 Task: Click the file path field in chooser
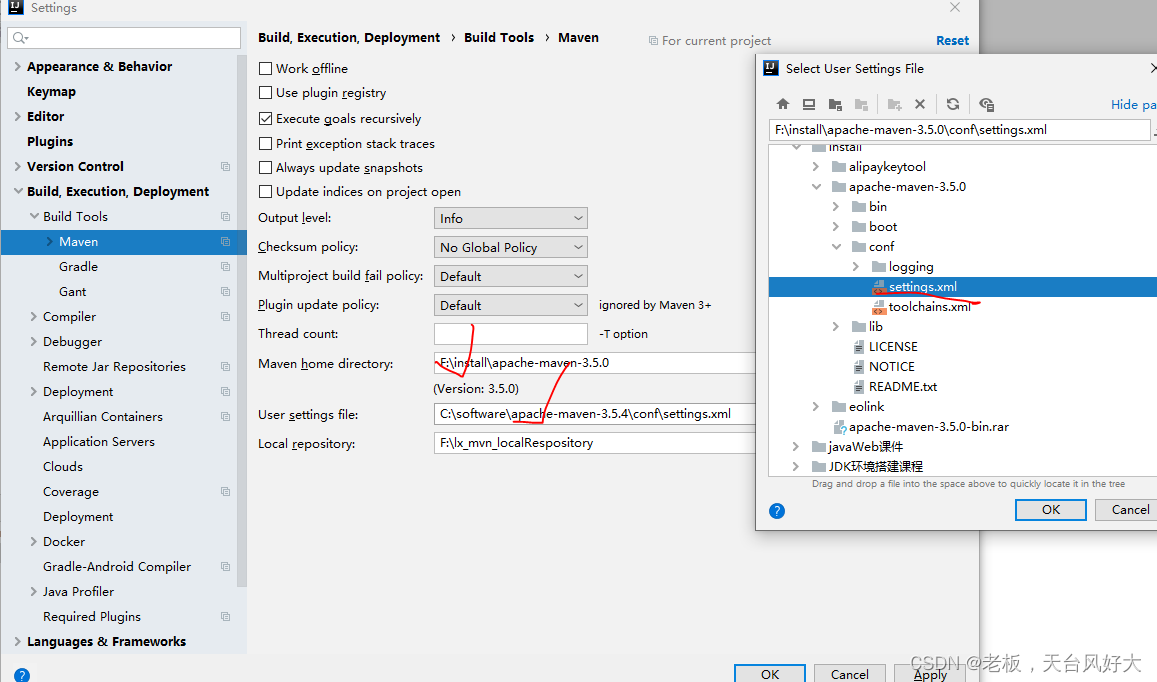(x=959, y=130)
